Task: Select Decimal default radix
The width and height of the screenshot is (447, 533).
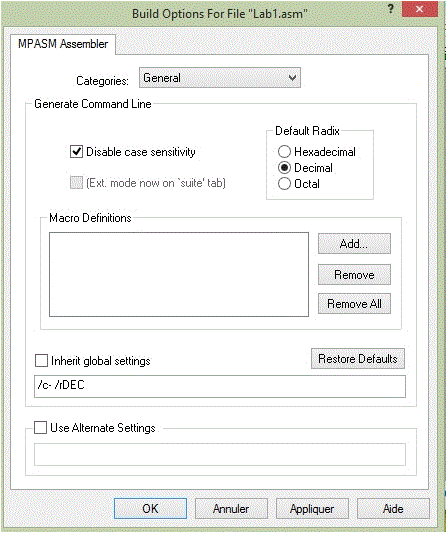Action: 284,168
